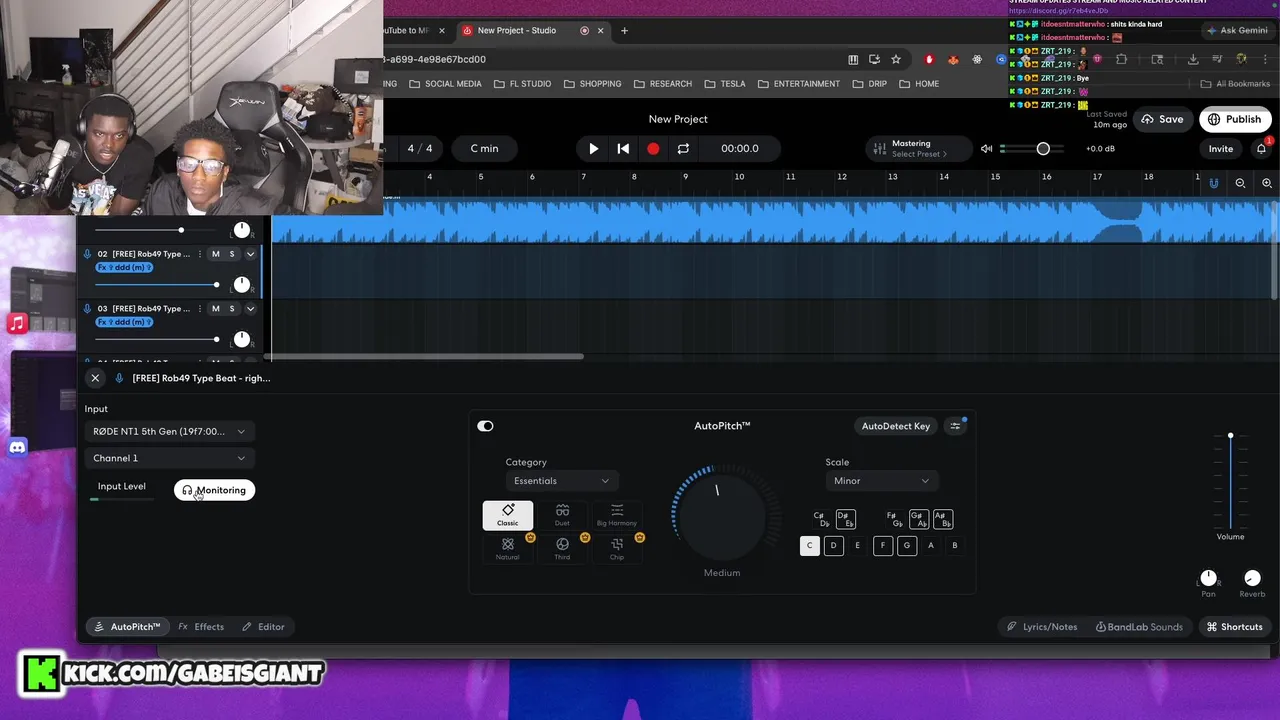
Task: Zoom out timeline with magnifier minus
Action: coord(1240,183)
